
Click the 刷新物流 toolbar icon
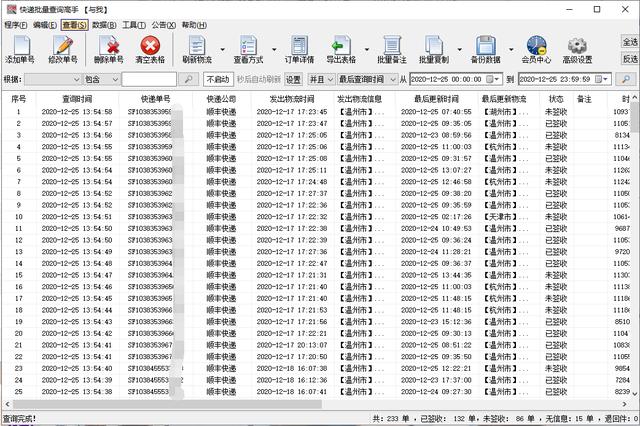[x=196, y=47]
